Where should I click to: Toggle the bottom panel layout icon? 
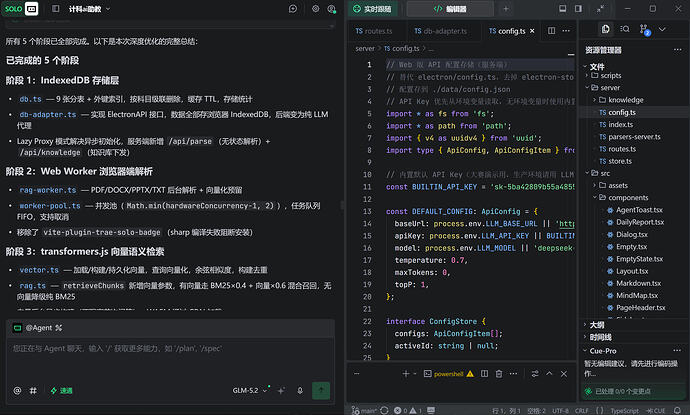[562, 9]
